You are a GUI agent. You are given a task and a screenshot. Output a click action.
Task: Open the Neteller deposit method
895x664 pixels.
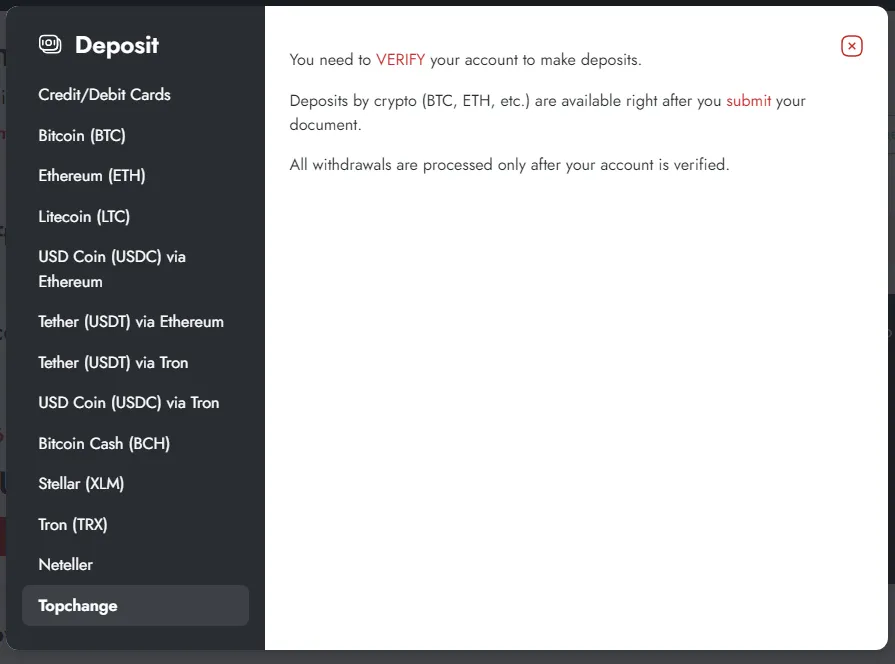click(65, 565)
